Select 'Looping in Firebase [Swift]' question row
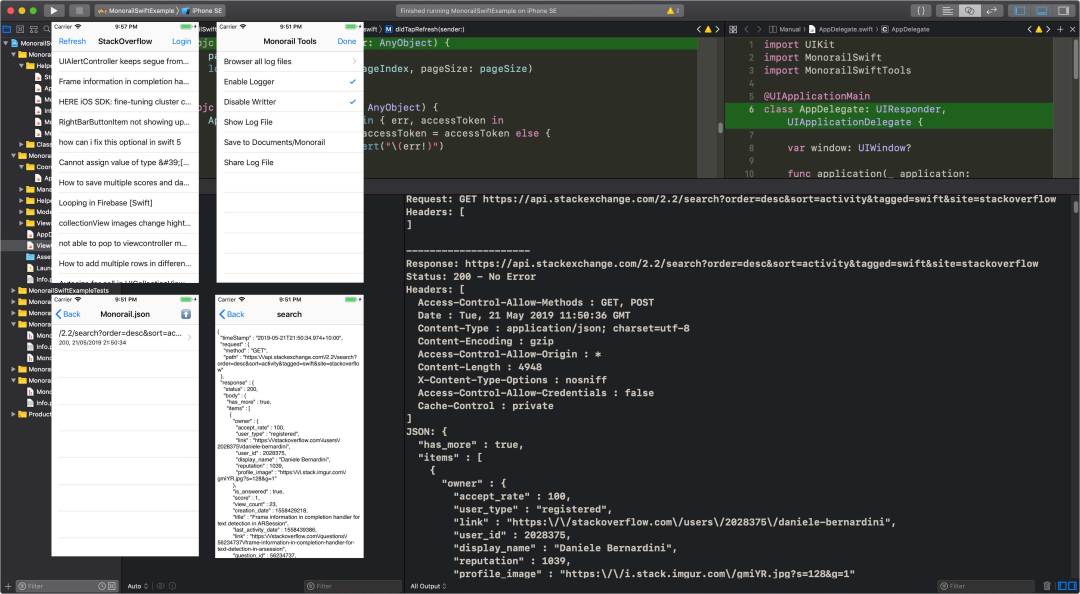Screen dimensions: 1080x594 125,203
